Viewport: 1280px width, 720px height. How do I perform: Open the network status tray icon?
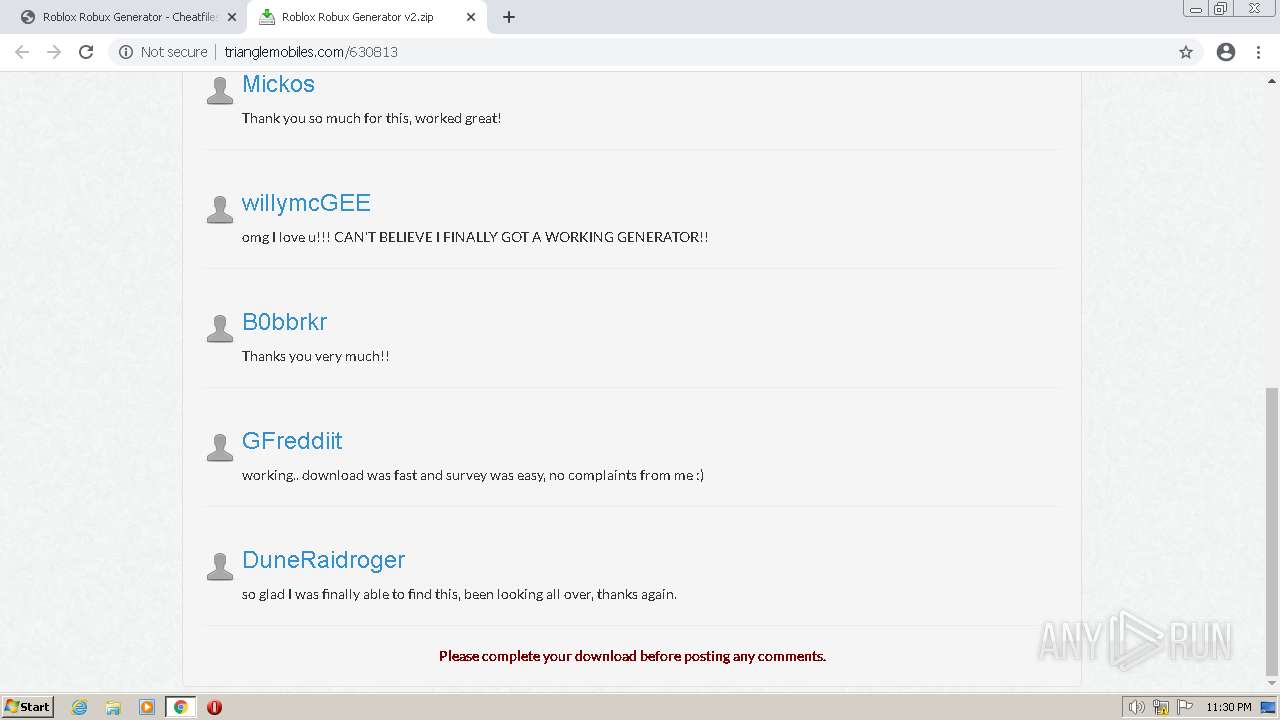pos(1161,707)
